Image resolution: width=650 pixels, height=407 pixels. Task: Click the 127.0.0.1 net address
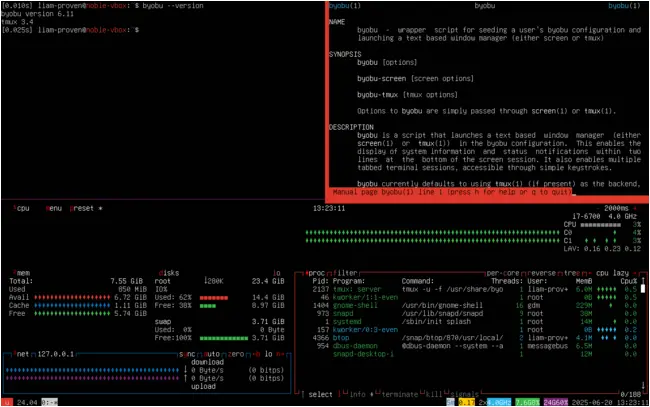[x=56, y=354]
